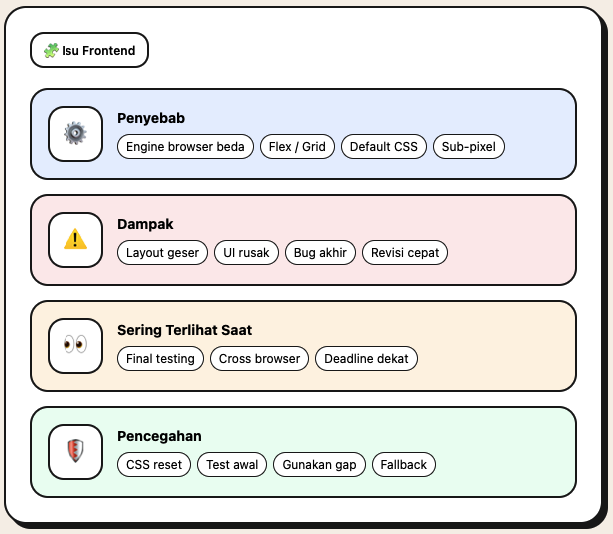613x534 pixels.
Task: Select the Deadline dekat chip
Action: (366, 359)
